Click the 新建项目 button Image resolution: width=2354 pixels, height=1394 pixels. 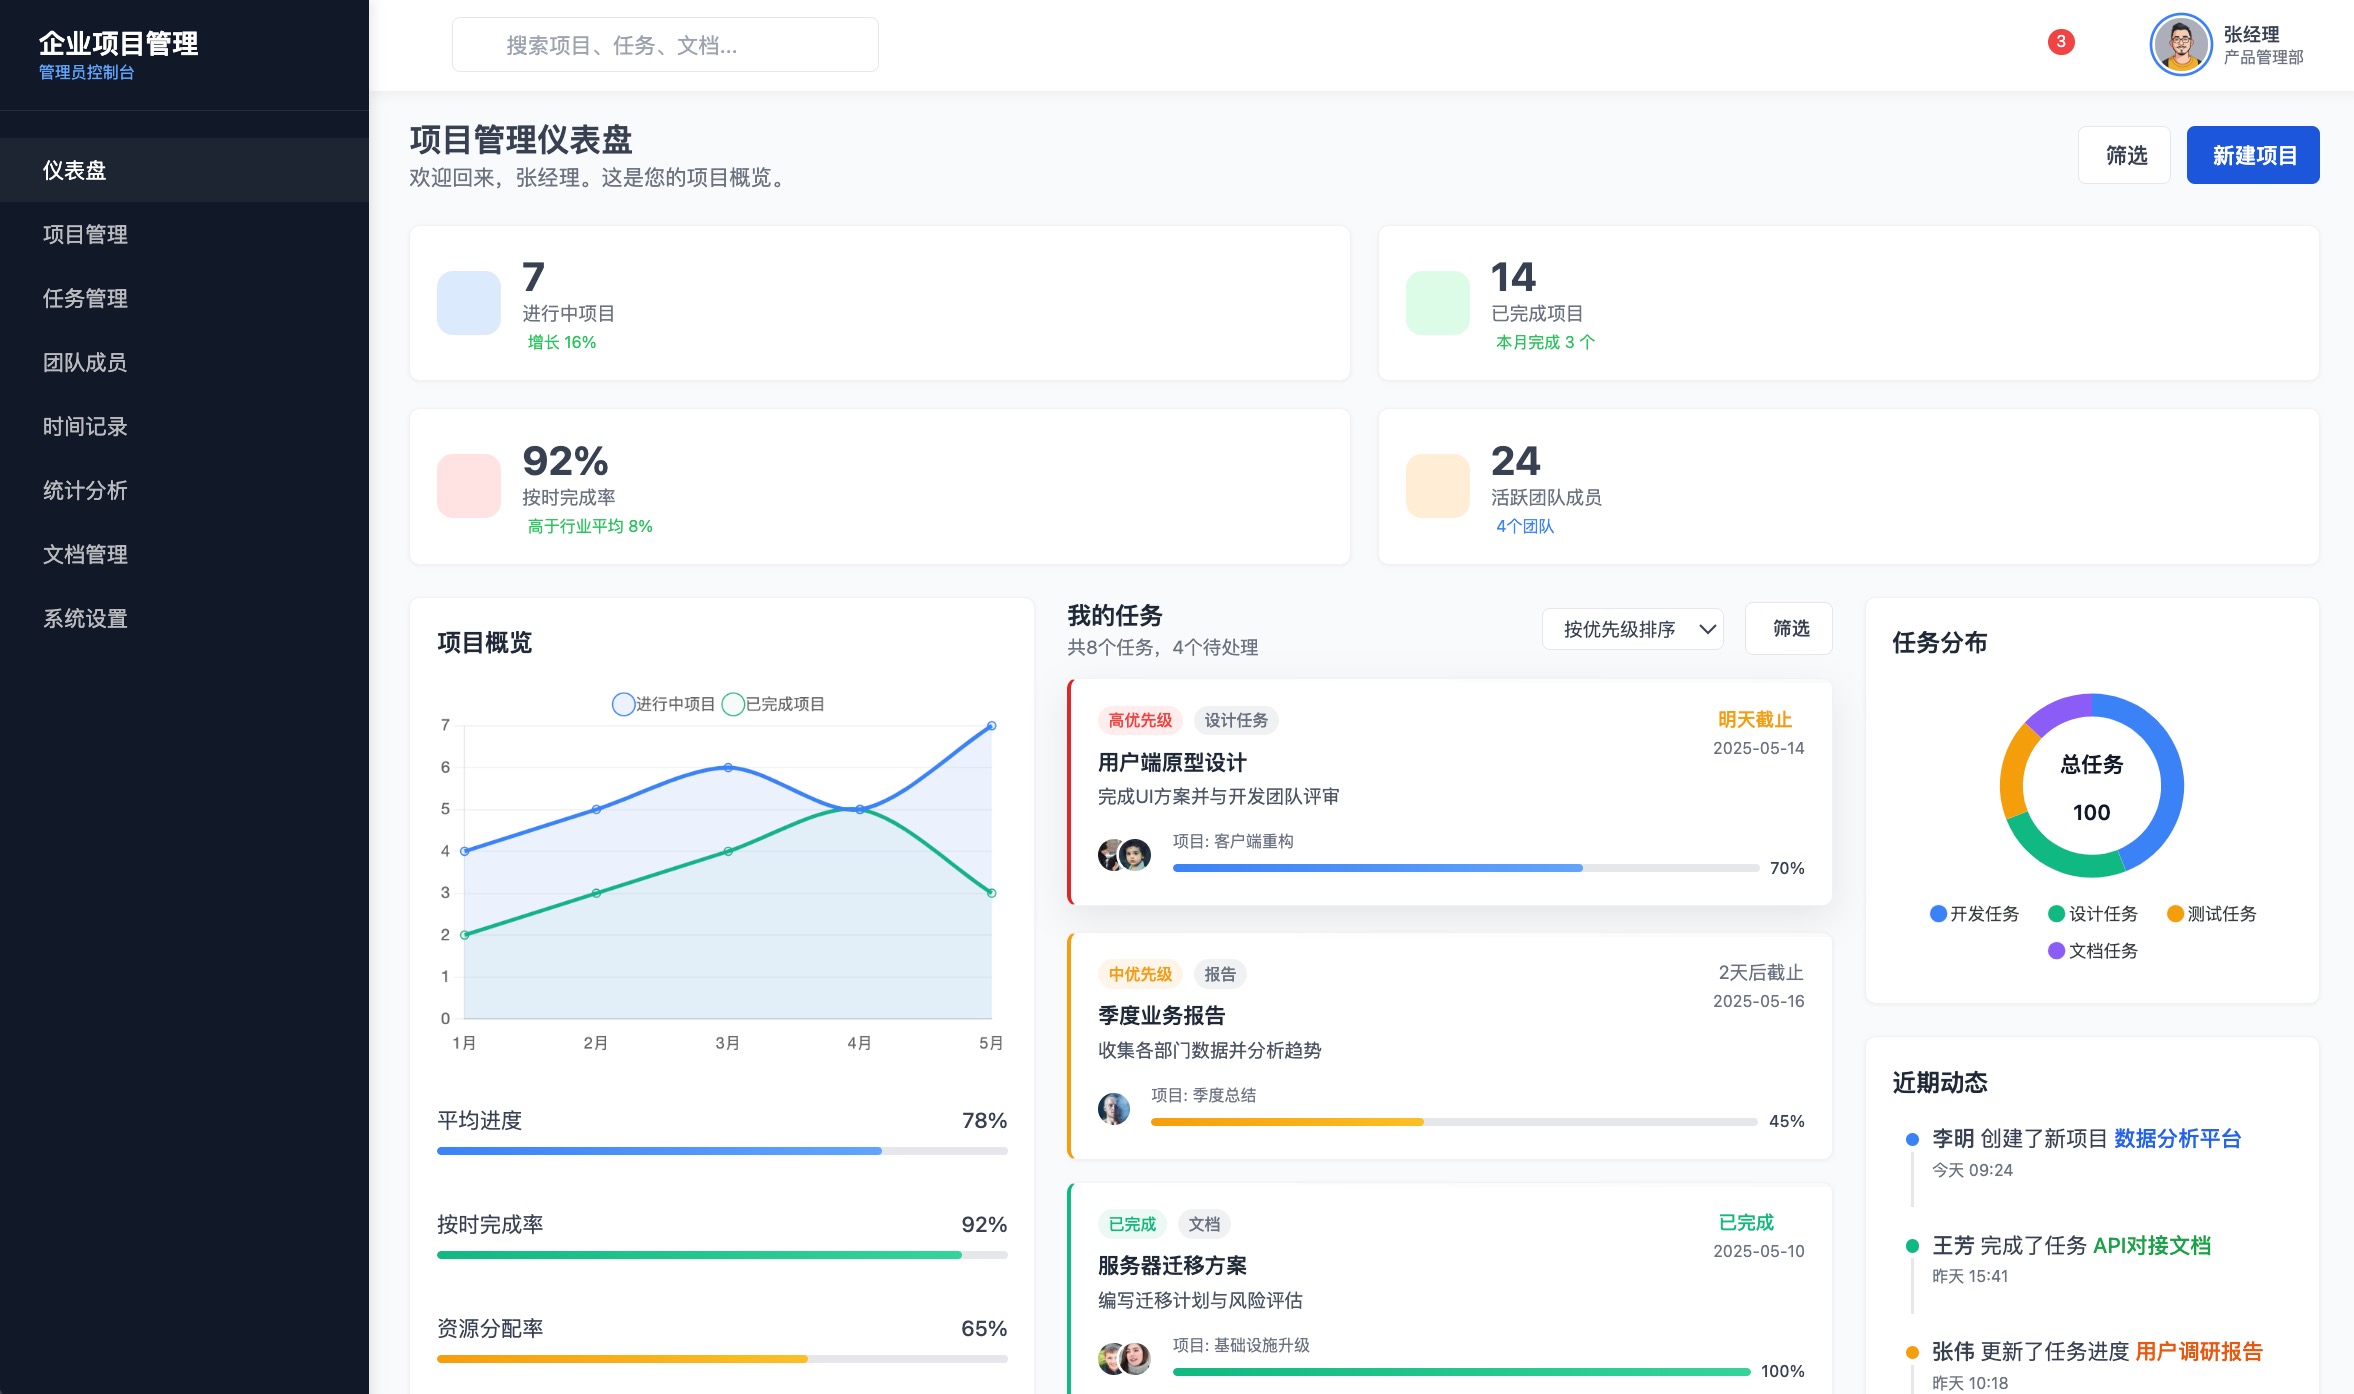pos(2252,155)
